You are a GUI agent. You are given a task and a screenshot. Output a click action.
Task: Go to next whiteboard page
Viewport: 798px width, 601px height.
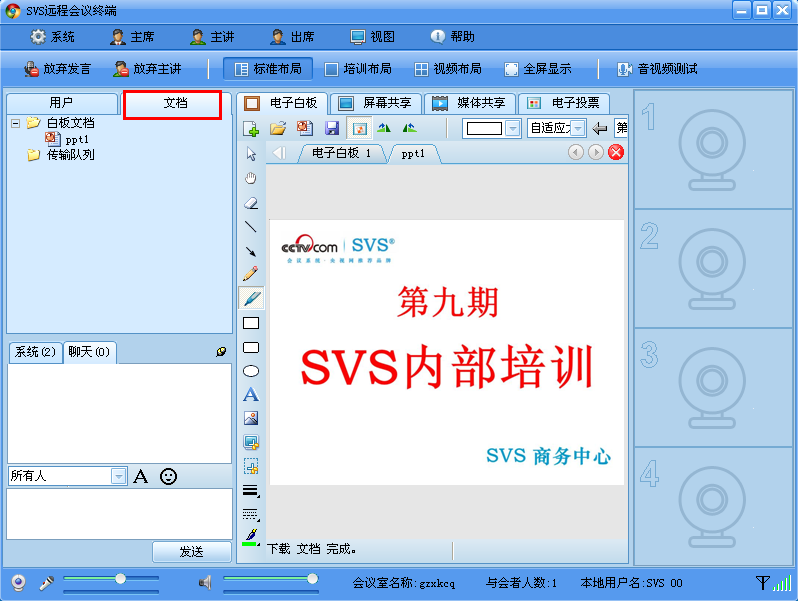coord(595,152)
